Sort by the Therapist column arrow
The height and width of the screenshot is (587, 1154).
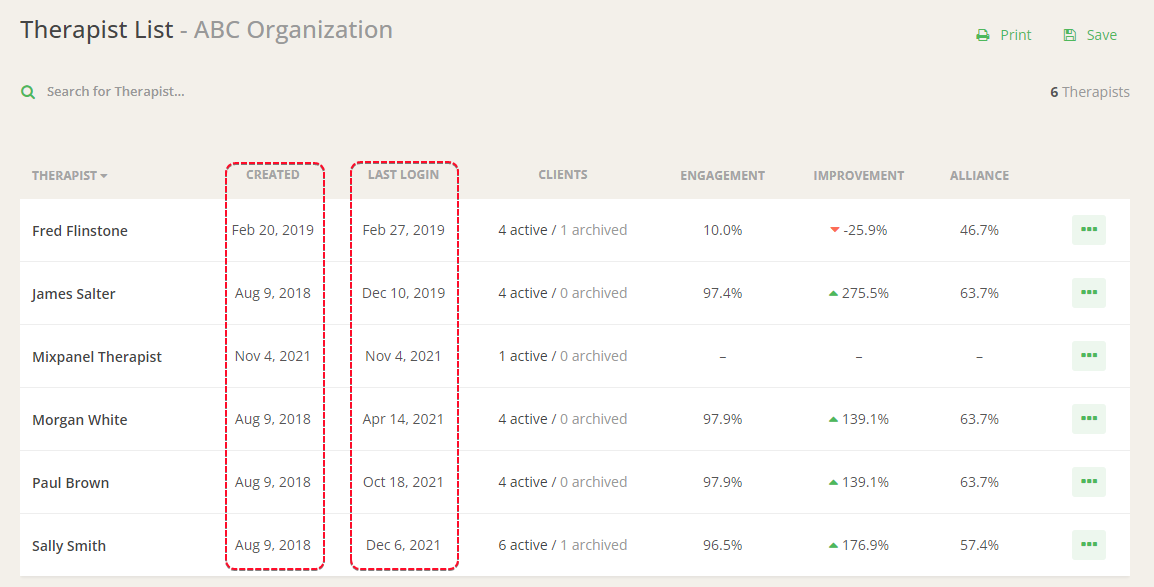click(x=104, y=176)
